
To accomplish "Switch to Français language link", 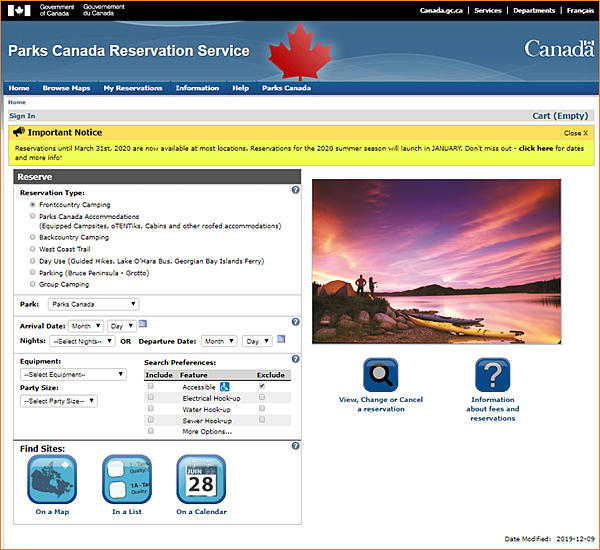I will pyautogui.click(x=580, y=10).
